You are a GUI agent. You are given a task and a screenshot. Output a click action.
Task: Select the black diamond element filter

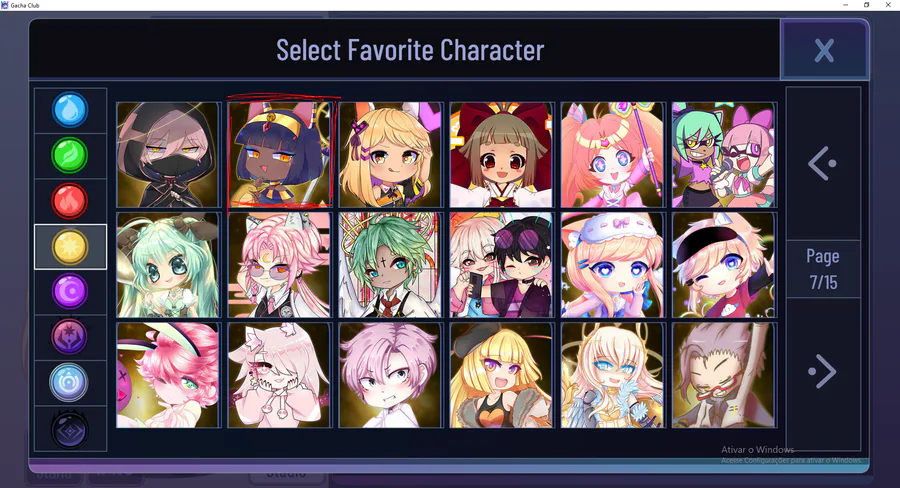point(70,429)
